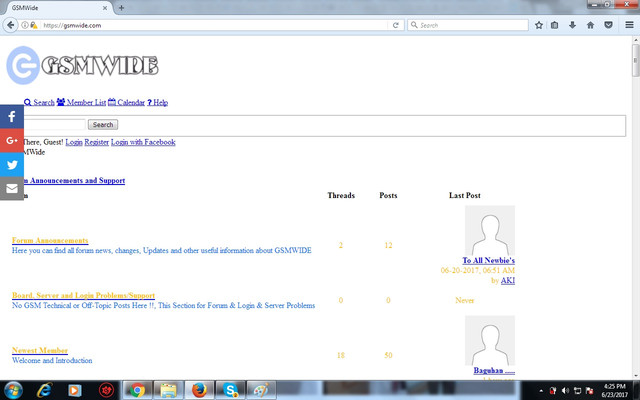The image size is (640, 400).
Task: Share page on Facebook sidebar icon
Action: coord(12,117)
